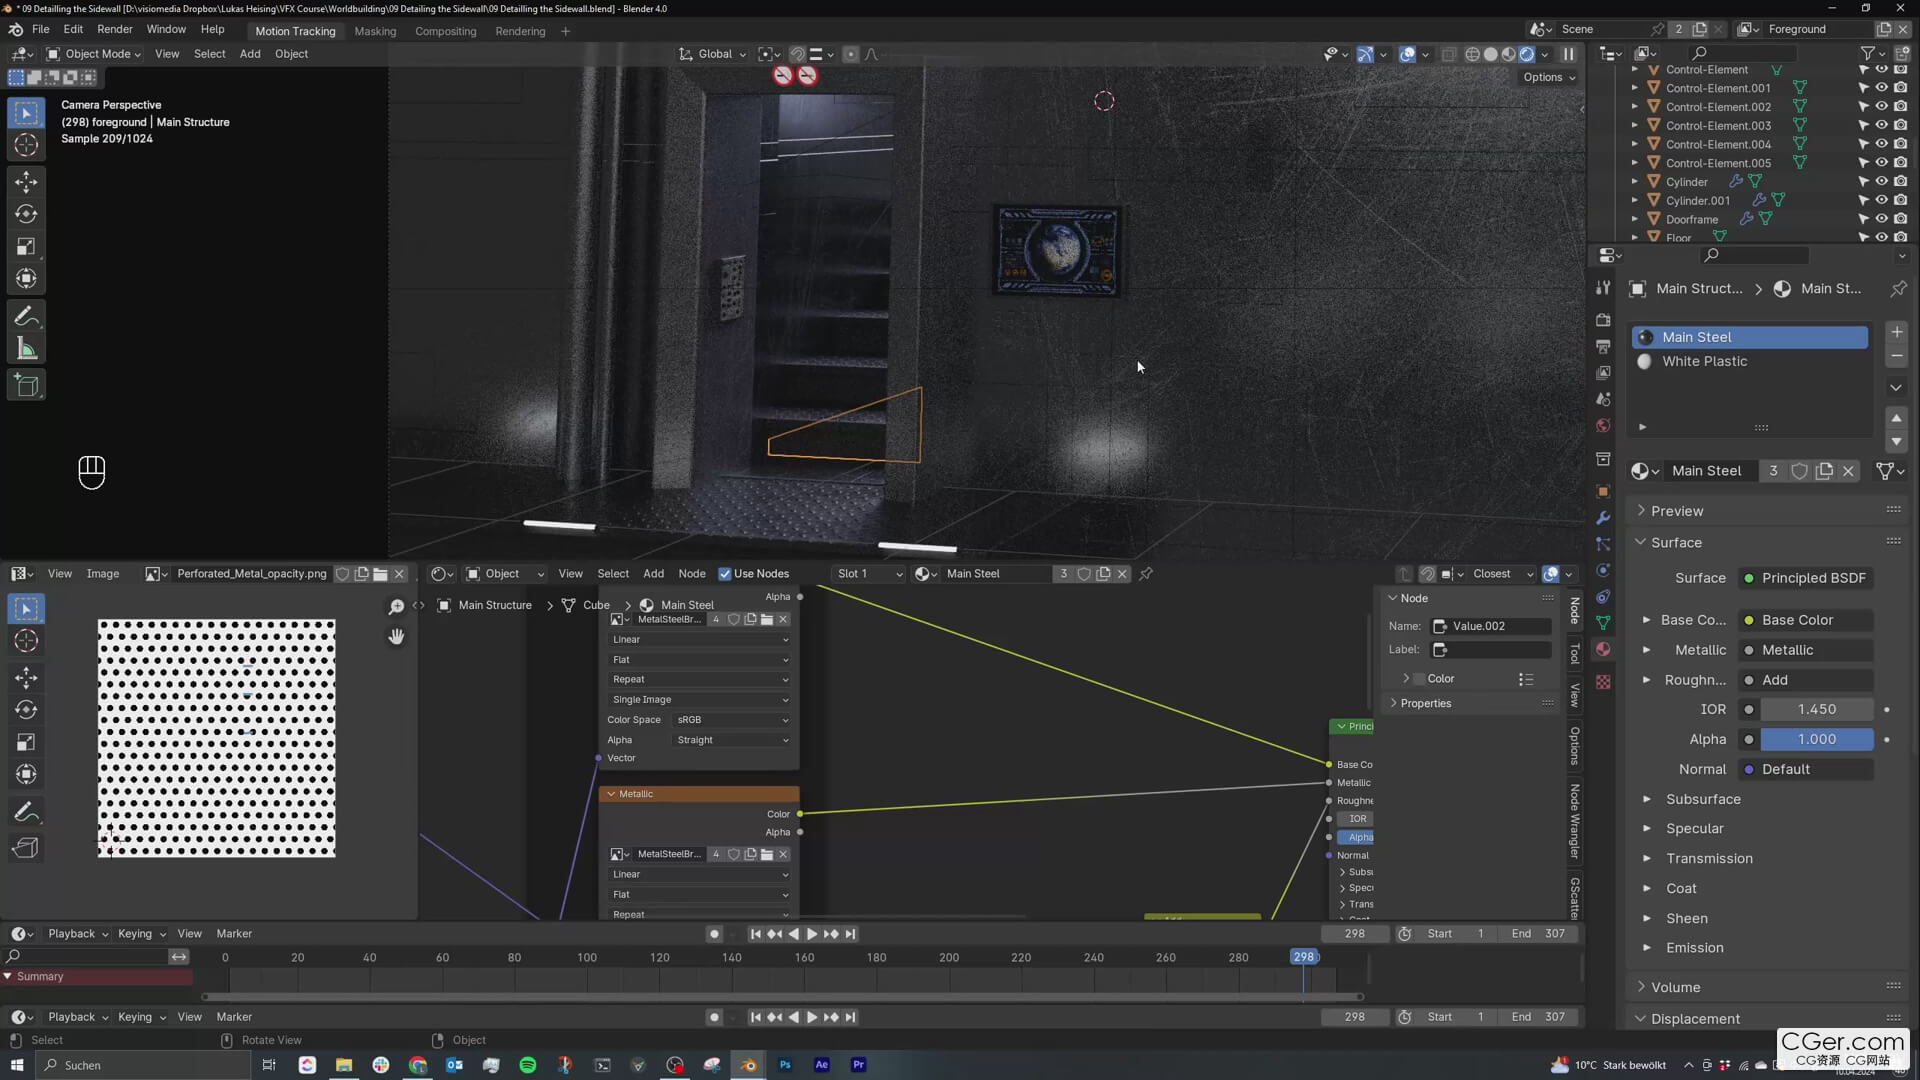Hide Doorframe object in viewport
Viewport: 1920px width, 1080px height.
point(1881,219)
